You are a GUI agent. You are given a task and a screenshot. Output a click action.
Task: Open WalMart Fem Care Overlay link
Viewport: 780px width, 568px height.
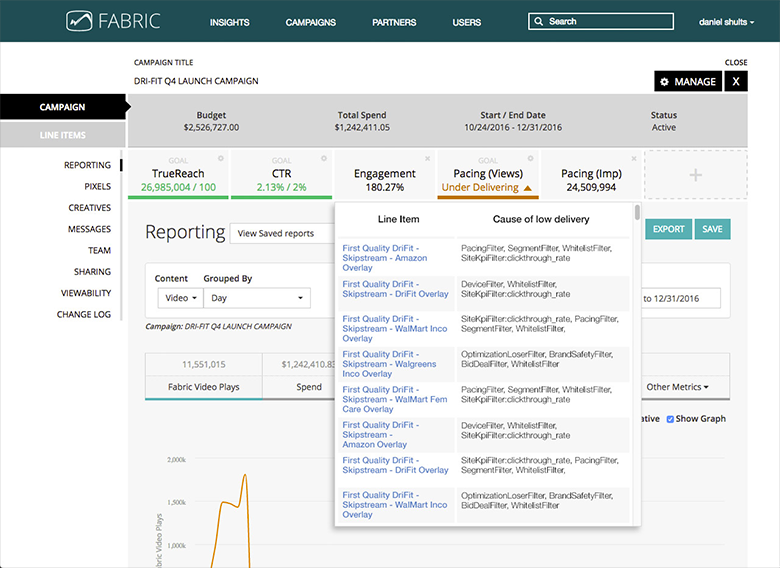pos(394,399)
